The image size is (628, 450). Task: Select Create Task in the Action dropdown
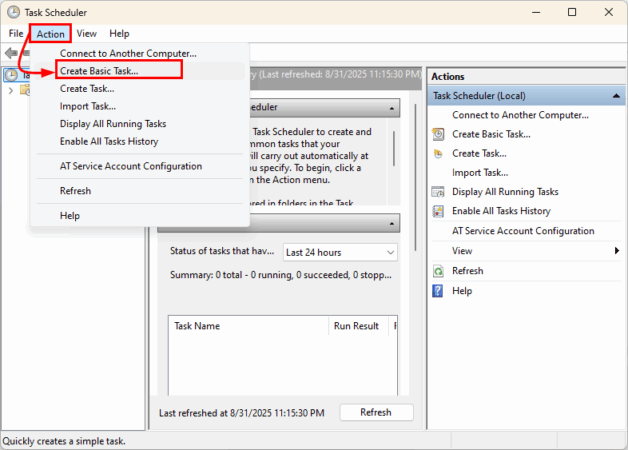point(139,88)
